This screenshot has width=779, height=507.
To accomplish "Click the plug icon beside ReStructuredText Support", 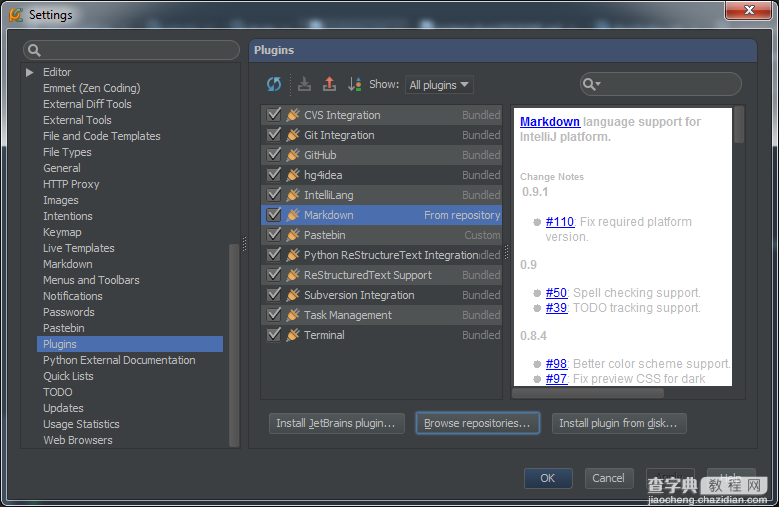I will [x=293, y=275].
